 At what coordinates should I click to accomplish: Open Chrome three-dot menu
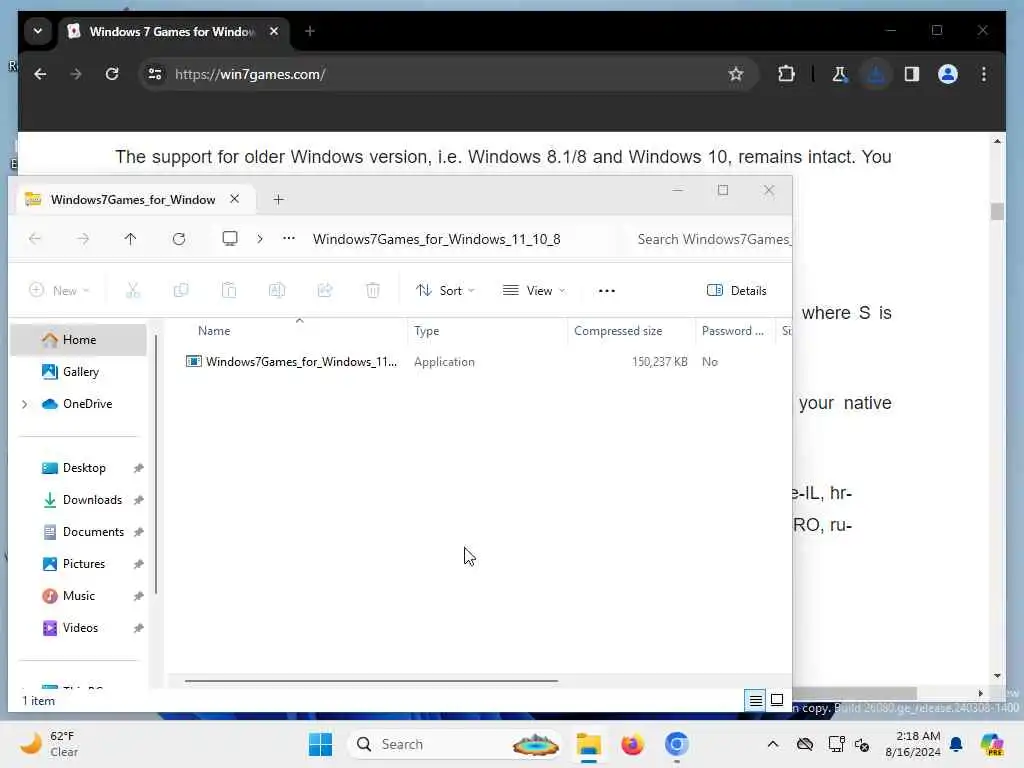pyautogui.click(x=984, y=74)
